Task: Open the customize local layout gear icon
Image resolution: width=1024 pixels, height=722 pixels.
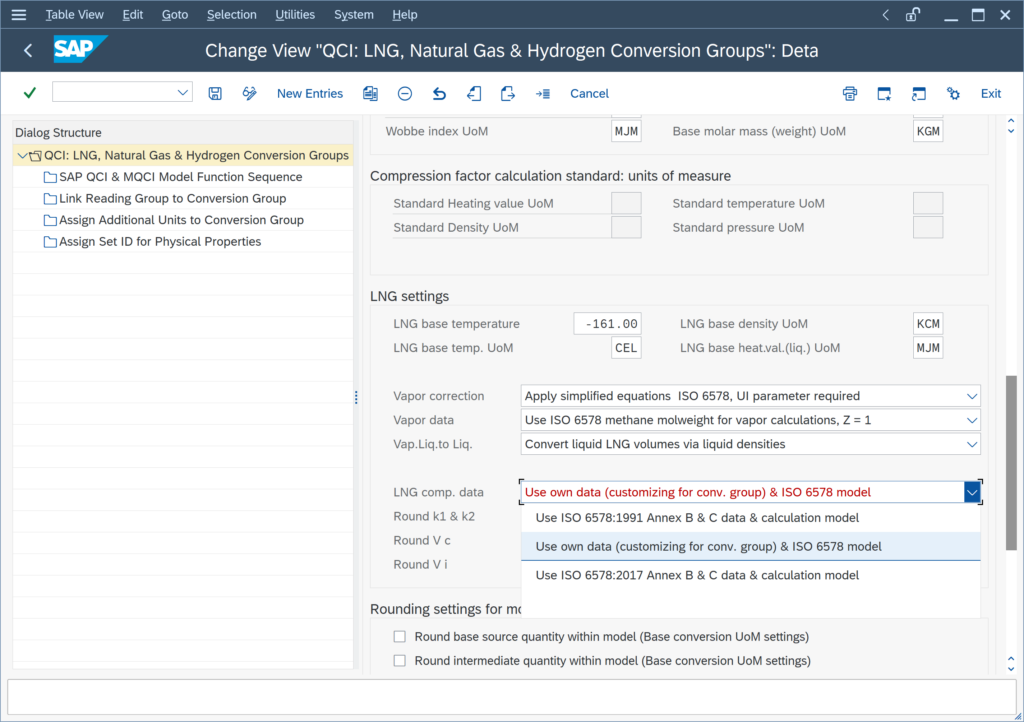Action: coord(953,93)
